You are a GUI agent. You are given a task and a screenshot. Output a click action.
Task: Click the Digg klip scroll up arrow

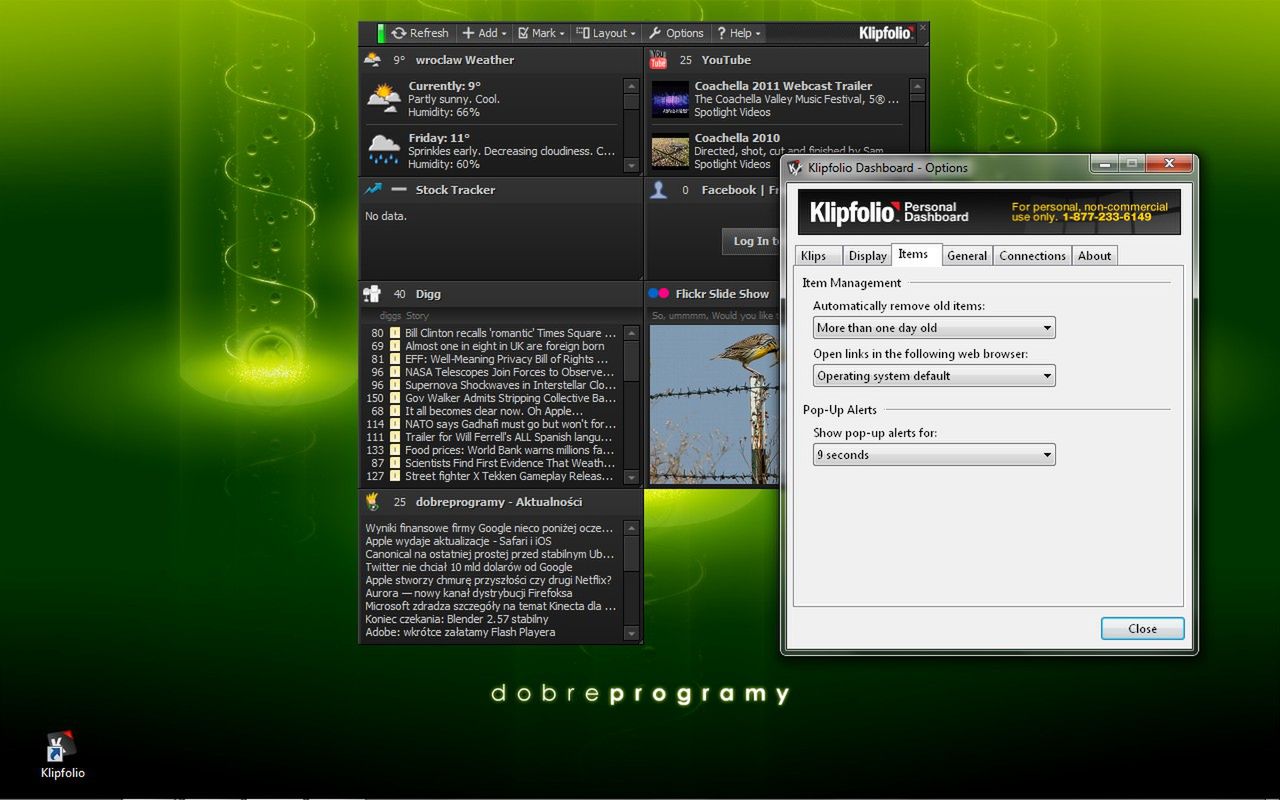click(631, 332)
